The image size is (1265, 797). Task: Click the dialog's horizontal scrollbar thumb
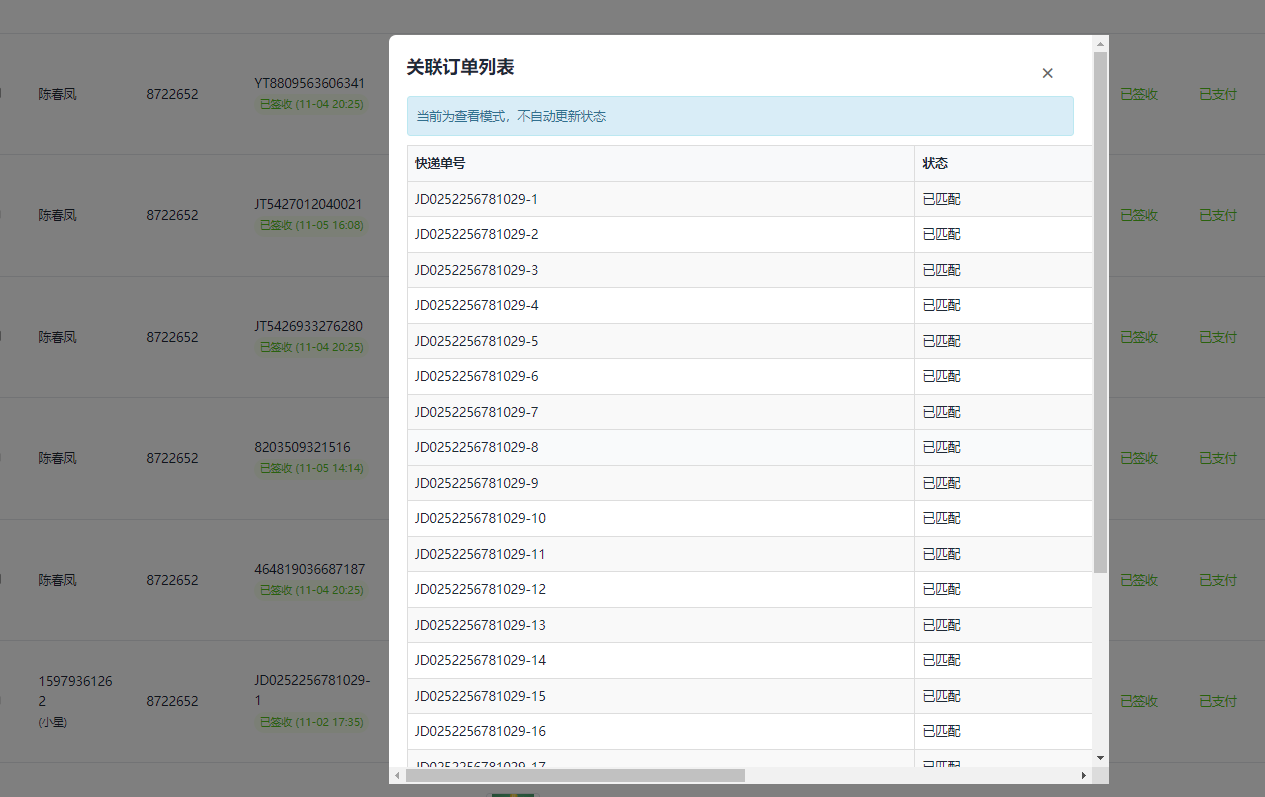click(575, 775)
